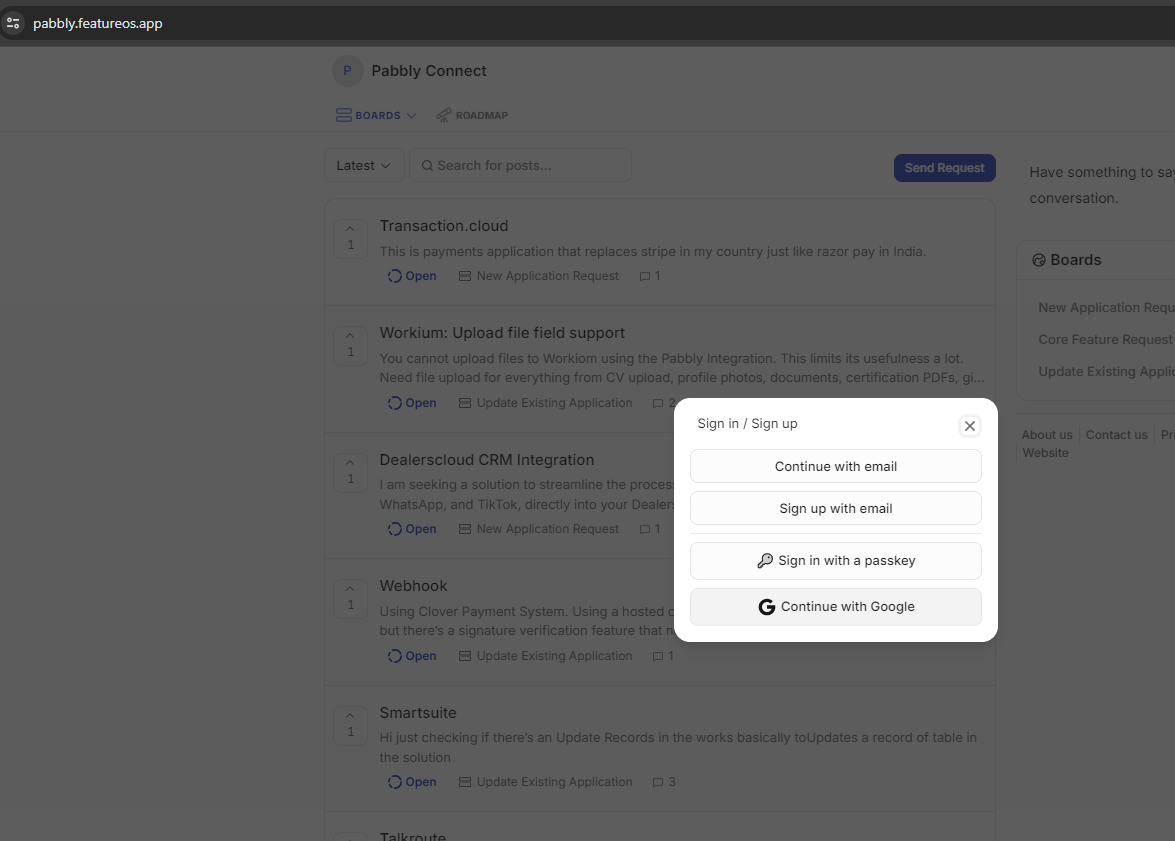The image size is (1175, 841).
Task: Select Update Existing Application board in sidebar
Action: [1106, 372]
